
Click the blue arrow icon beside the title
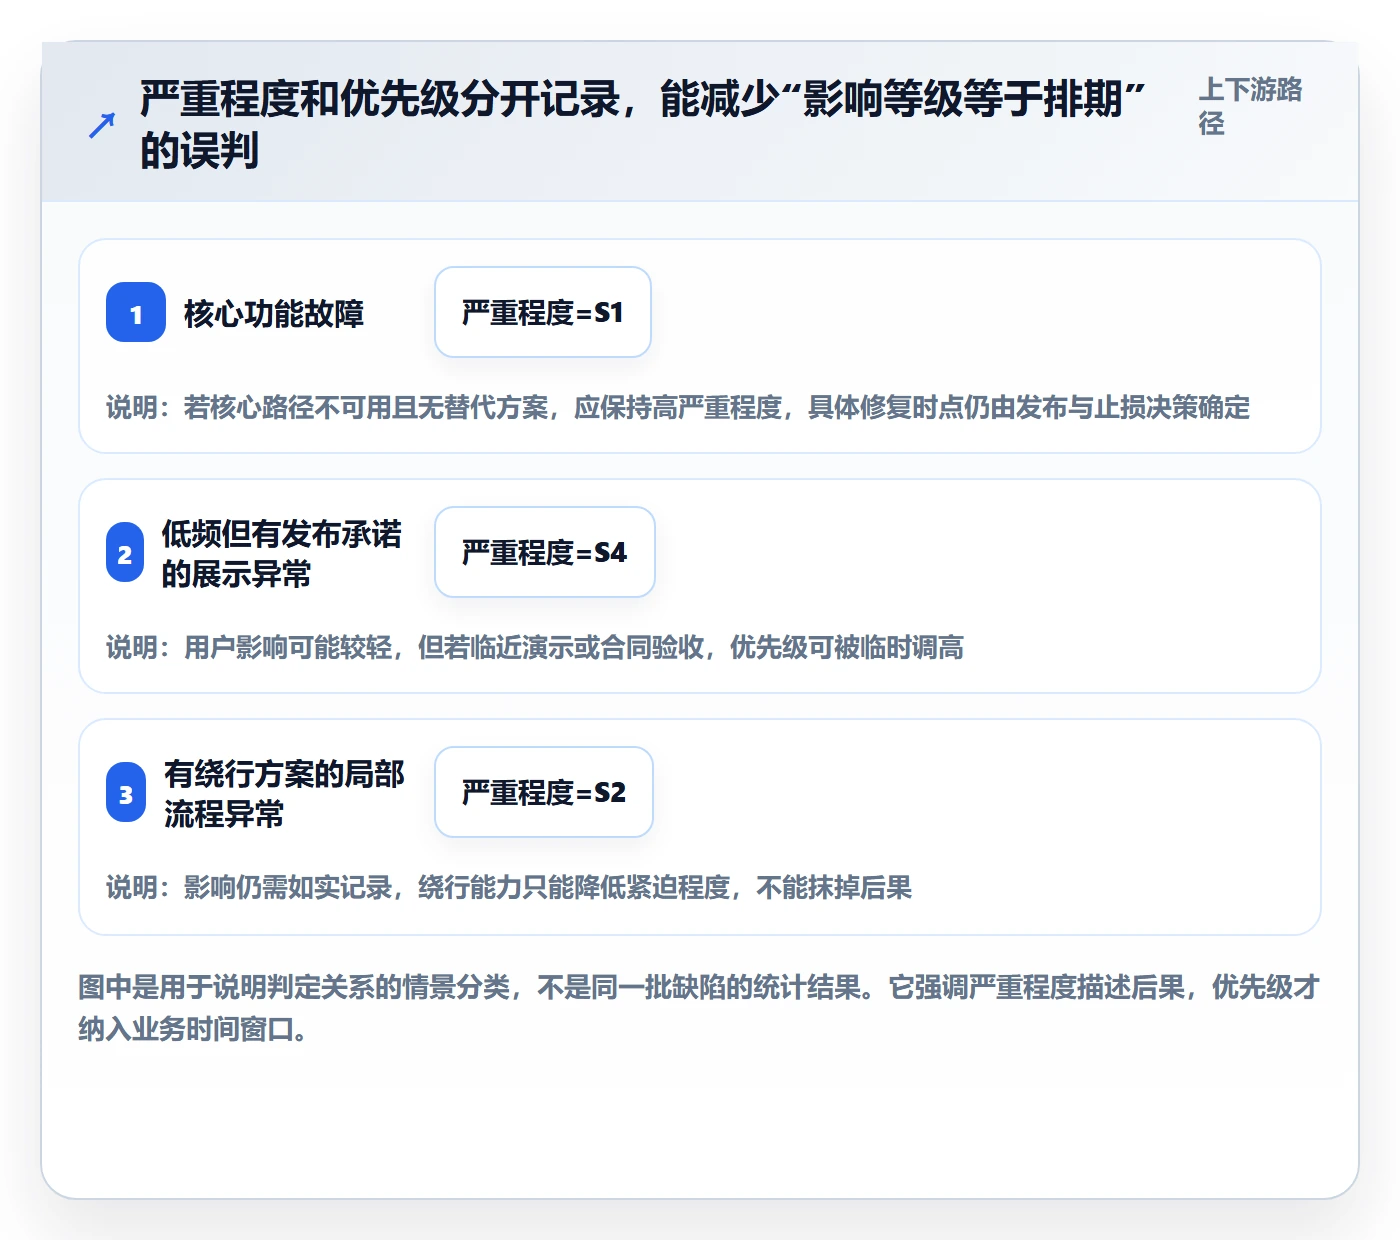[x=102, y=125]
